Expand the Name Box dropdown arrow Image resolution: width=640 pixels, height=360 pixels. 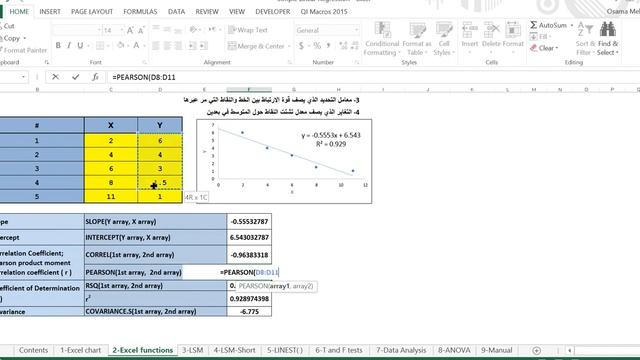(x=23, y=77)
